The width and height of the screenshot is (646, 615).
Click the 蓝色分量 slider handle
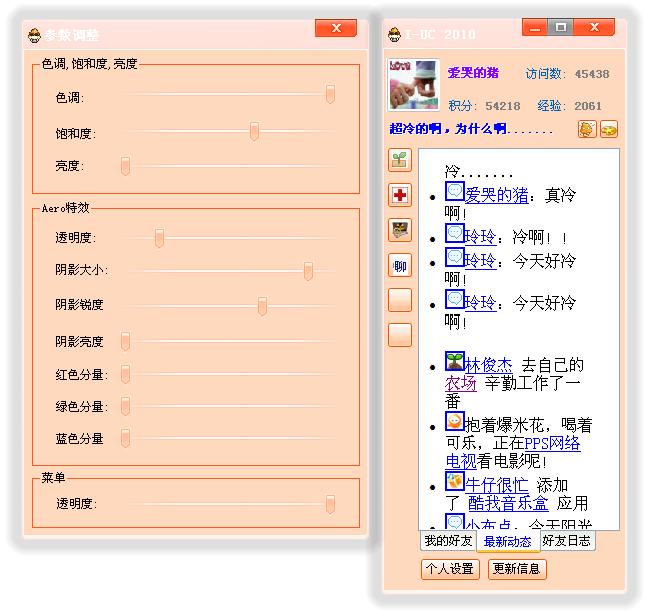pos(125,438)
